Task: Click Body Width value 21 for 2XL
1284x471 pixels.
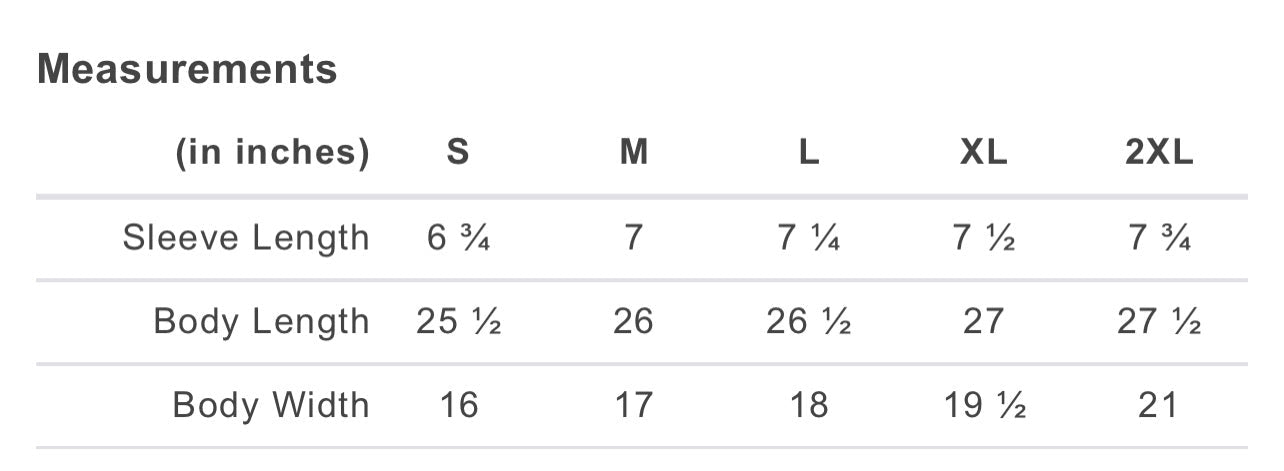Action: [1159, 405]
